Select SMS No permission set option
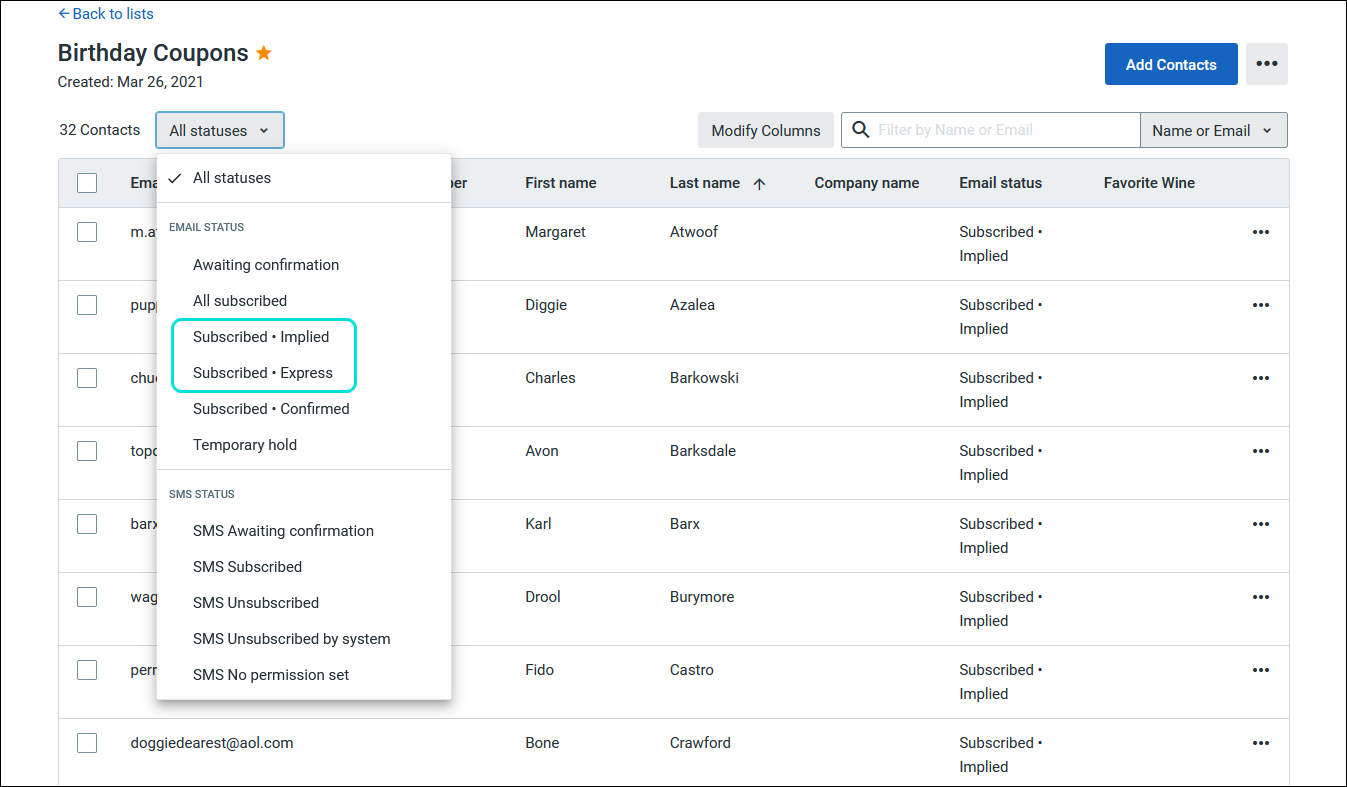The height and width of the screenshot is (787, 1347). click(x=304, y=675)
